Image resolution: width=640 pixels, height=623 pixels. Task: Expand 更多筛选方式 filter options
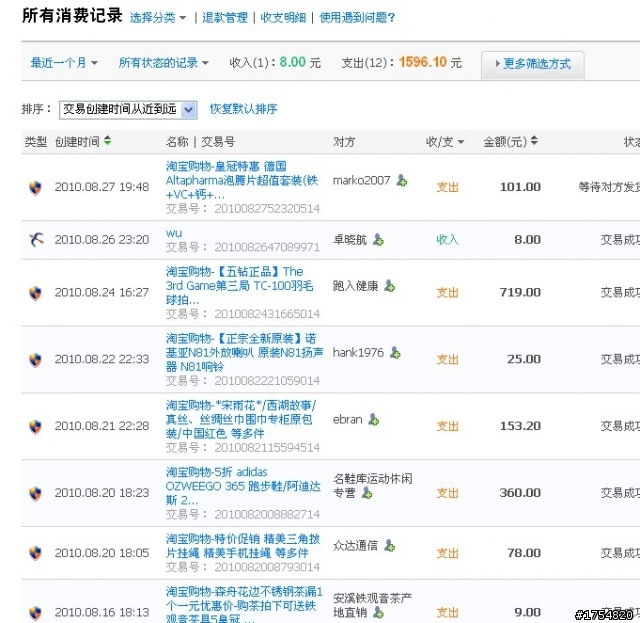tap(533, 64)
